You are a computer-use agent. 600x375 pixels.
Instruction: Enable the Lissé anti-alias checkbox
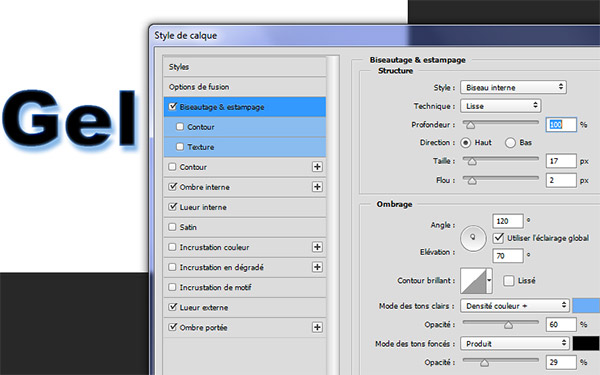click(509, 280)
